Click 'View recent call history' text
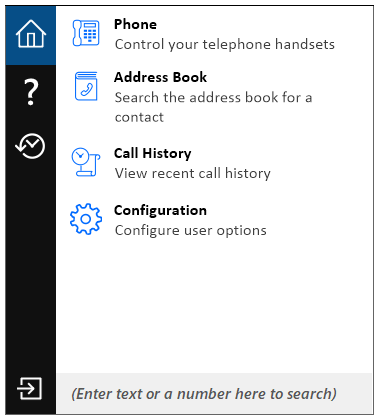This screenshot has width=378, height=418. tap(193, 174)
